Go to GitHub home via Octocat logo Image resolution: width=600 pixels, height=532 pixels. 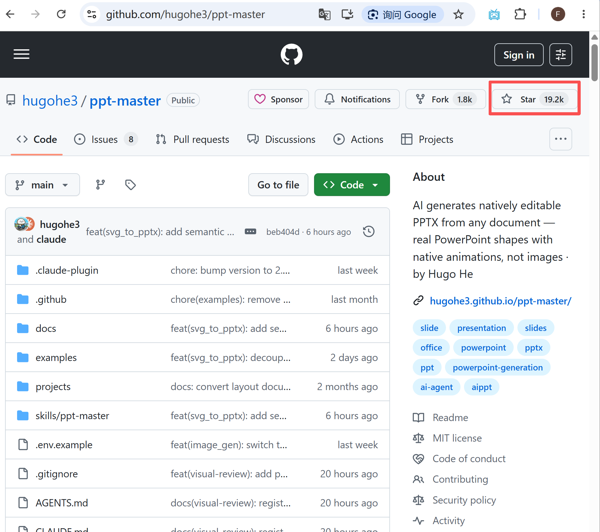click(291, 54)
